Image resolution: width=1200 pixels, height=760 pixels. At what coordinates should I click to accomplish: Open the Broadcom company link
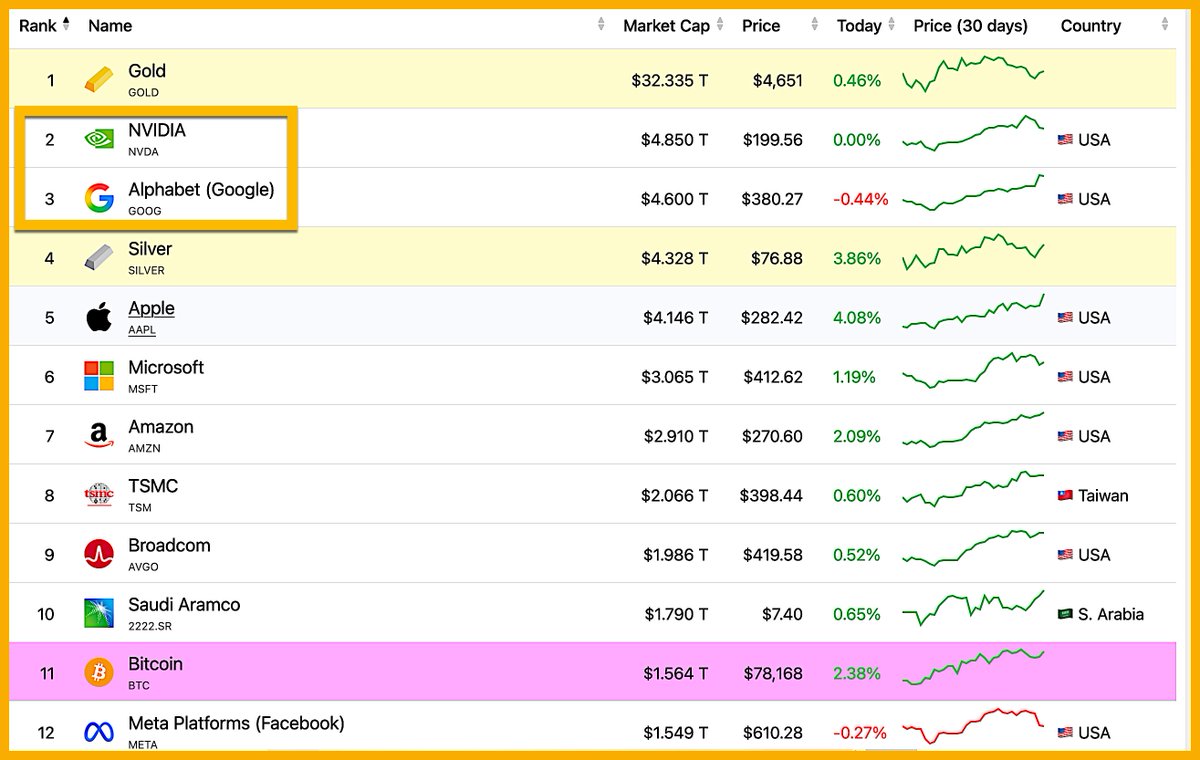tap(169, 545)
